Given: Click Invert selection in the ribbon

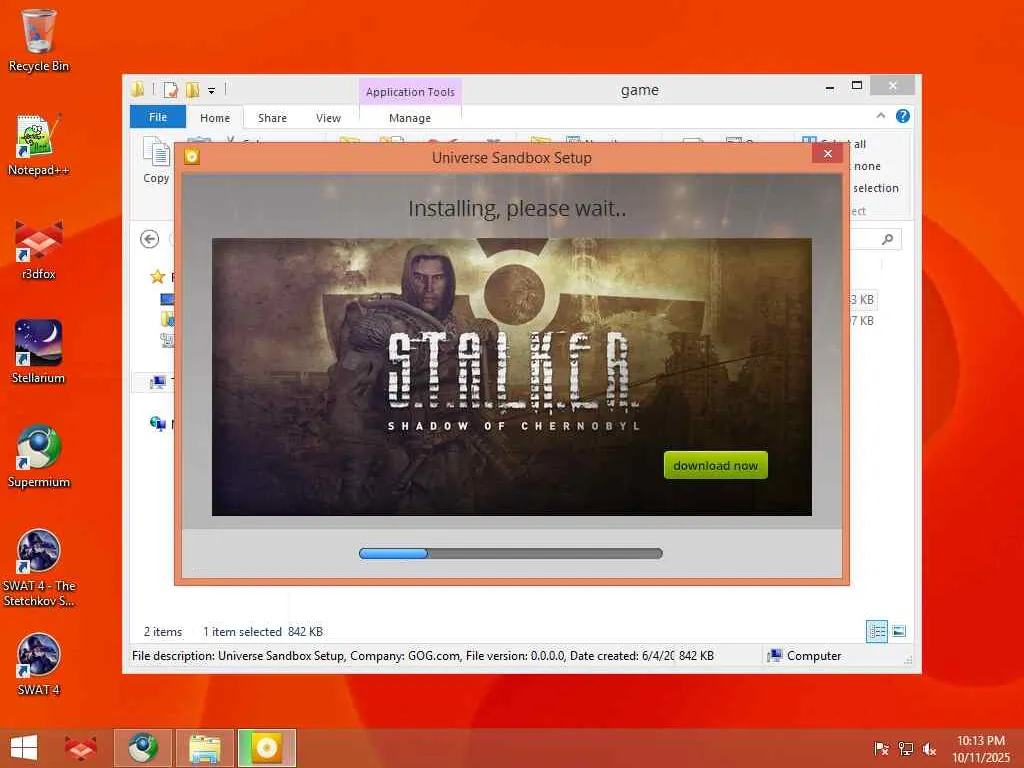Looking at the screenshot, I should pyautogui.click(x=875, y=188).
